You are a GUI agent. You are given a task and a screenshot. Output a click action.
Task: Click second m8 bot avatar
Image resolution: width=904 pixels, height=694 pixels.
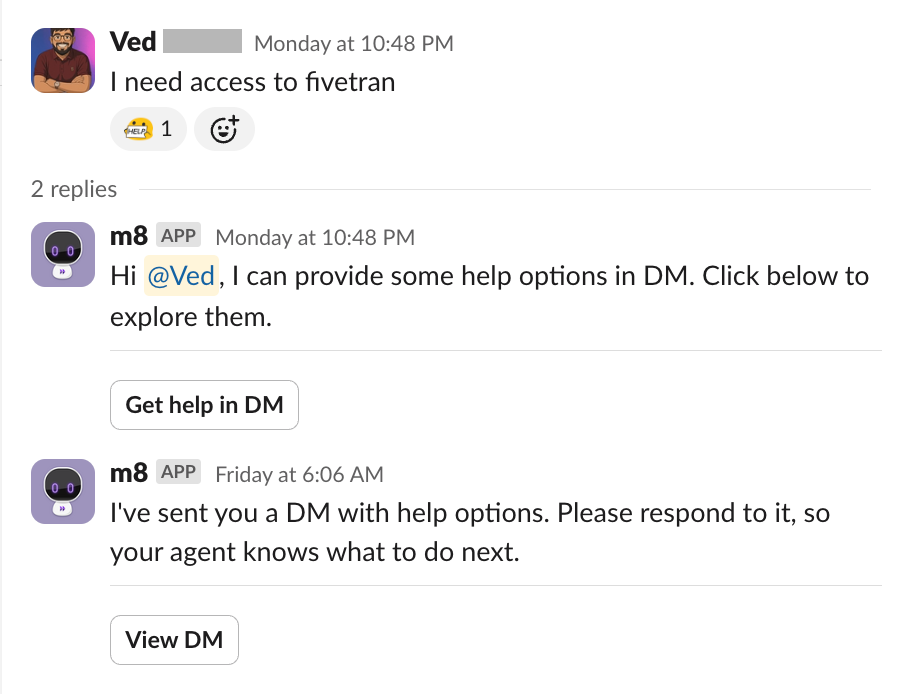click(x=63, y=491)
